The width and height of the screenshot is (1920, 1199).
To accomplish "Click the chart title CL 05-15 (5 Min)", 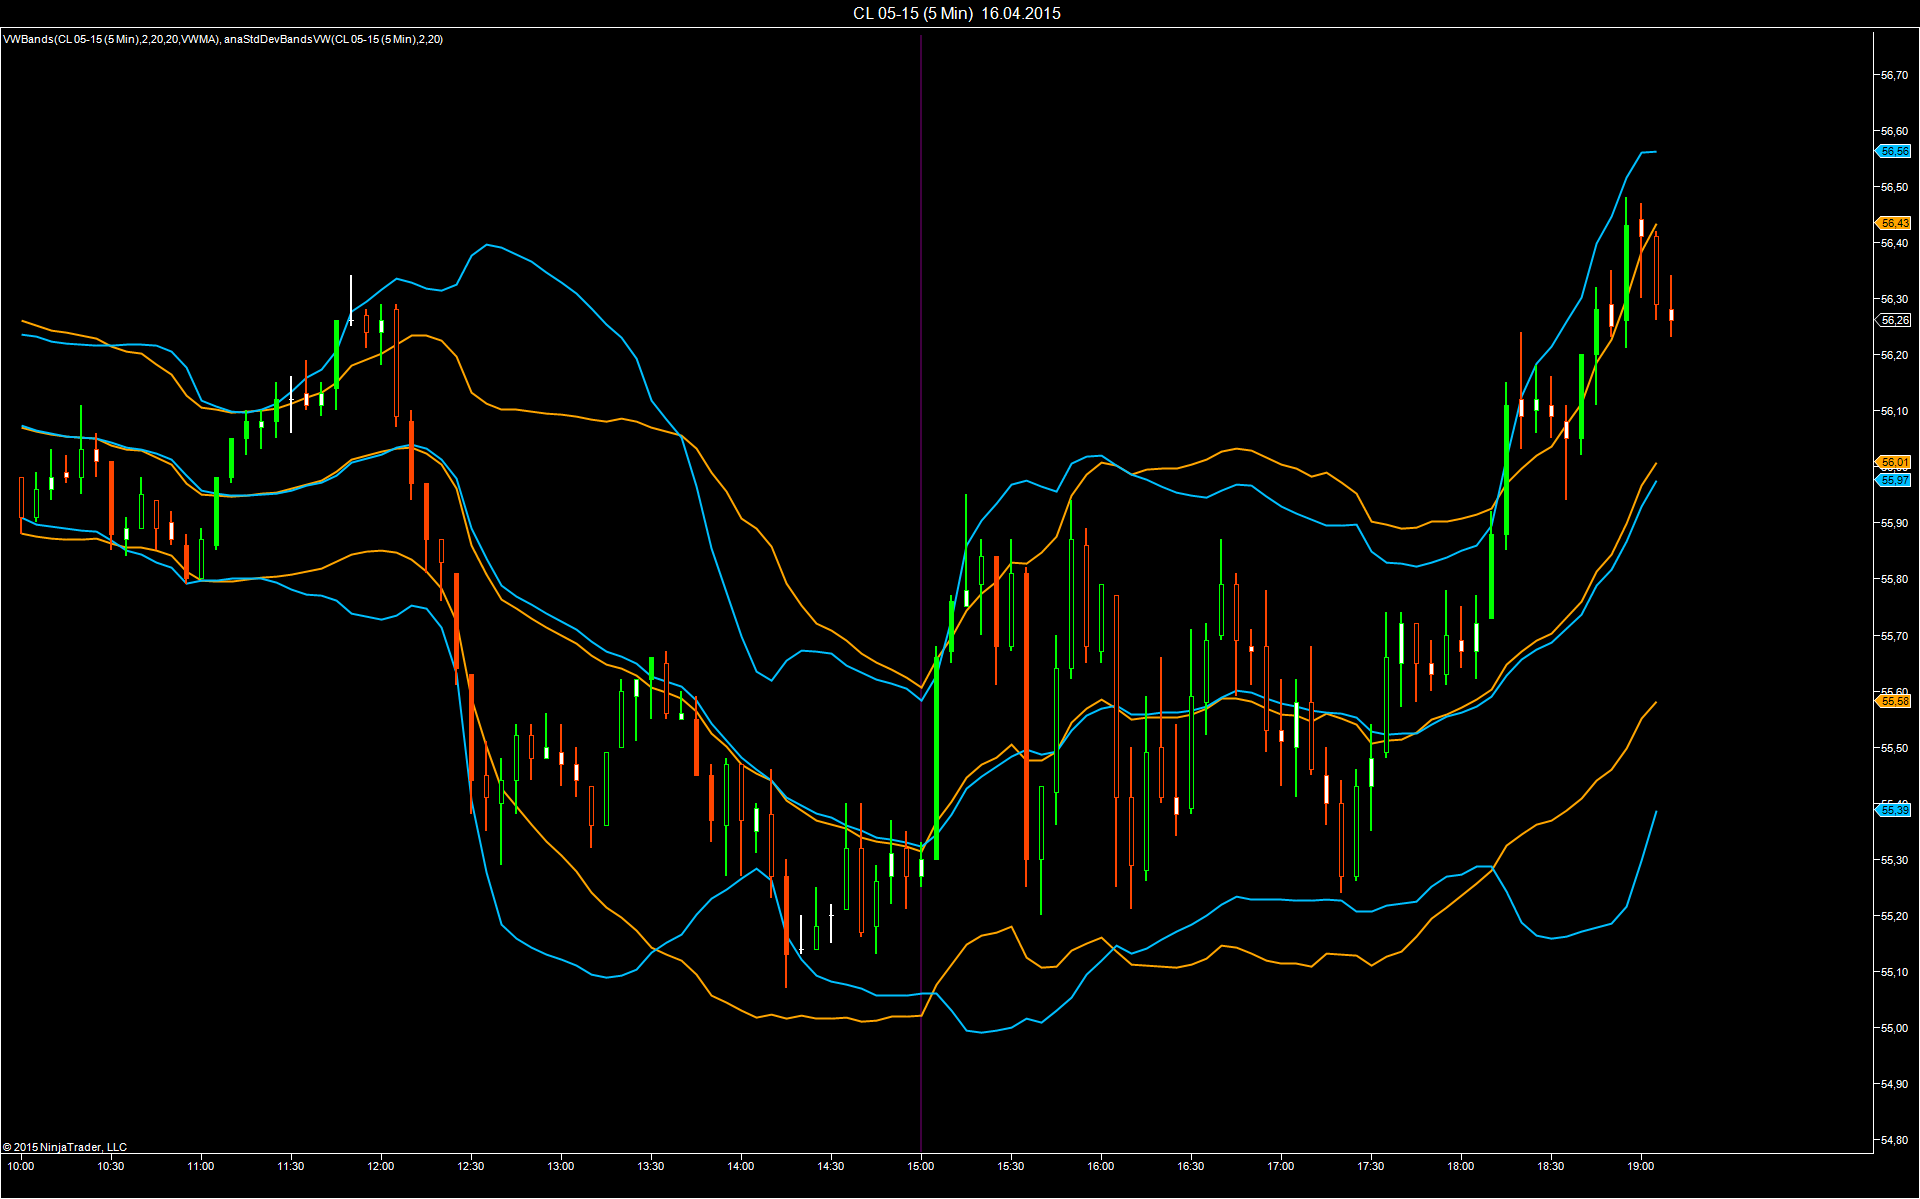I will (912, 13).
